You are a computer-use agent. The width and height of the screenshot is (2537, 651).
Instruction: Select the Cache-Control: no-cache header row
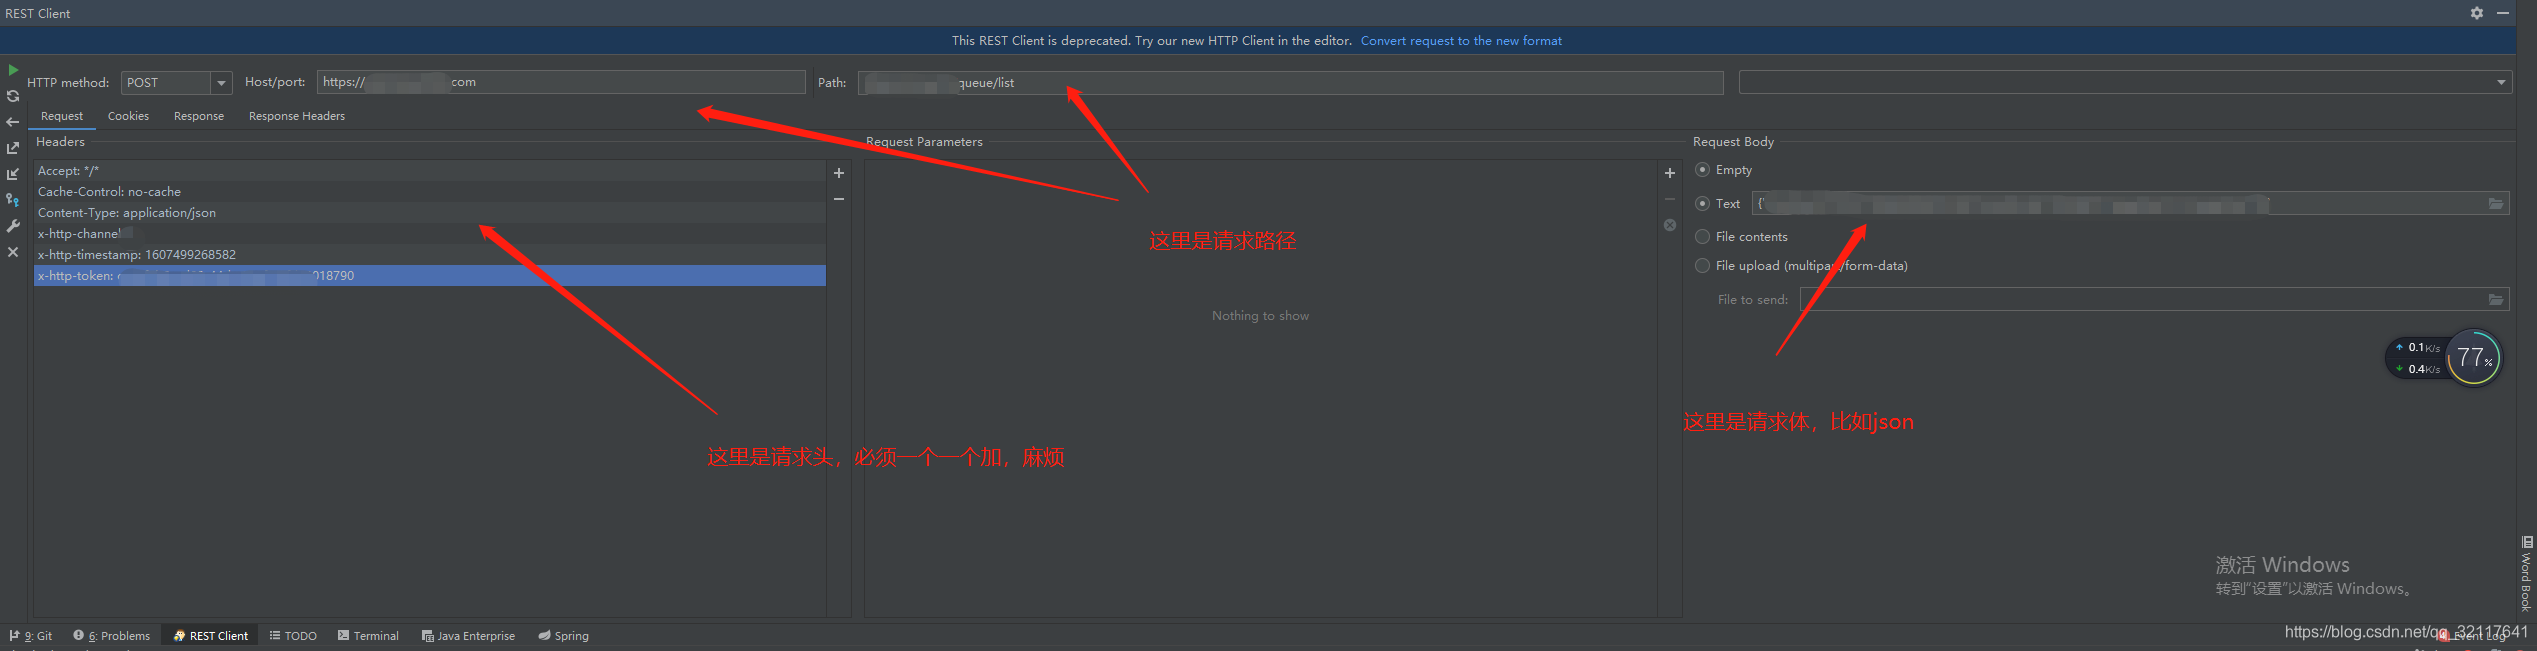pos(430,192)
